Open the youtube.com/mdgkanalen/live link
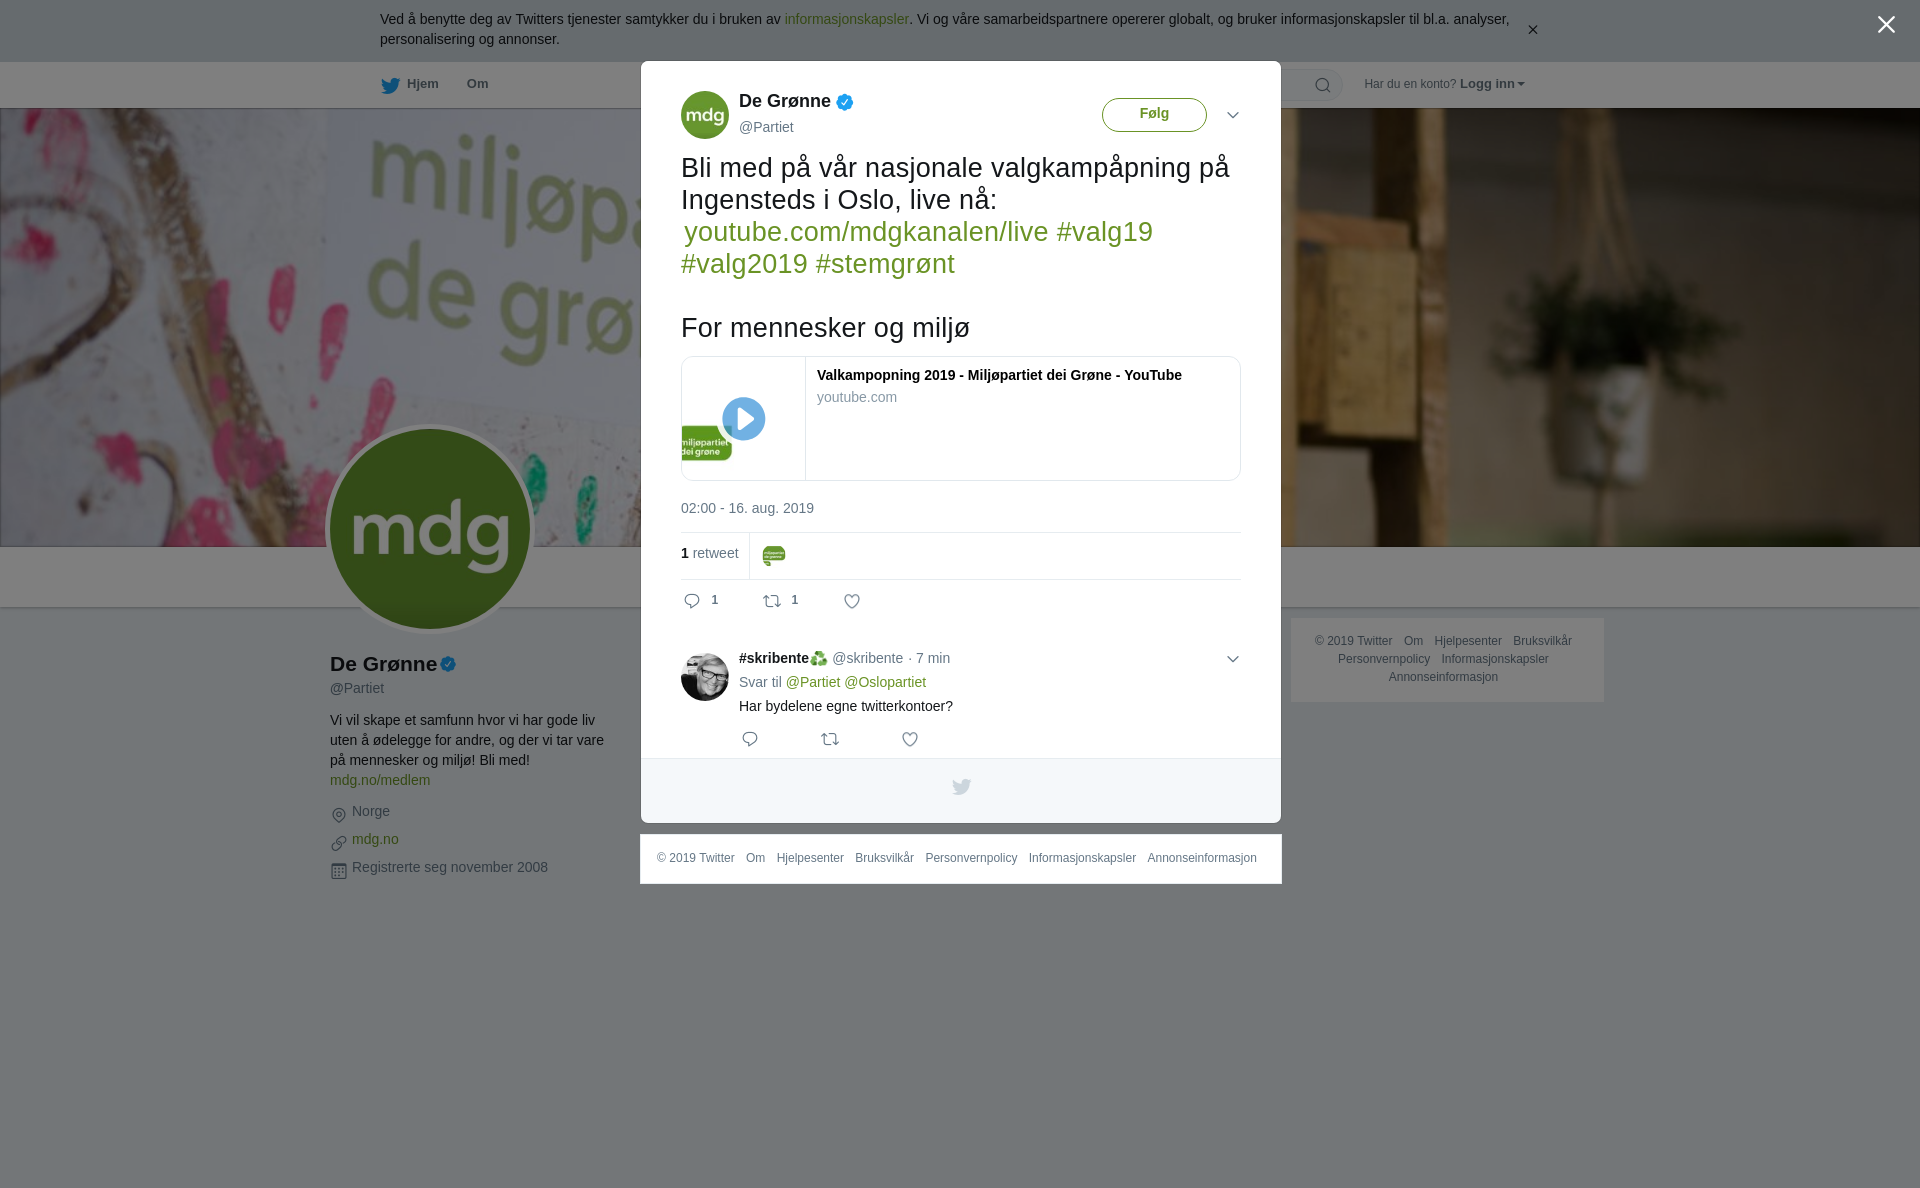1920x1188 pixels. [866, 232]
